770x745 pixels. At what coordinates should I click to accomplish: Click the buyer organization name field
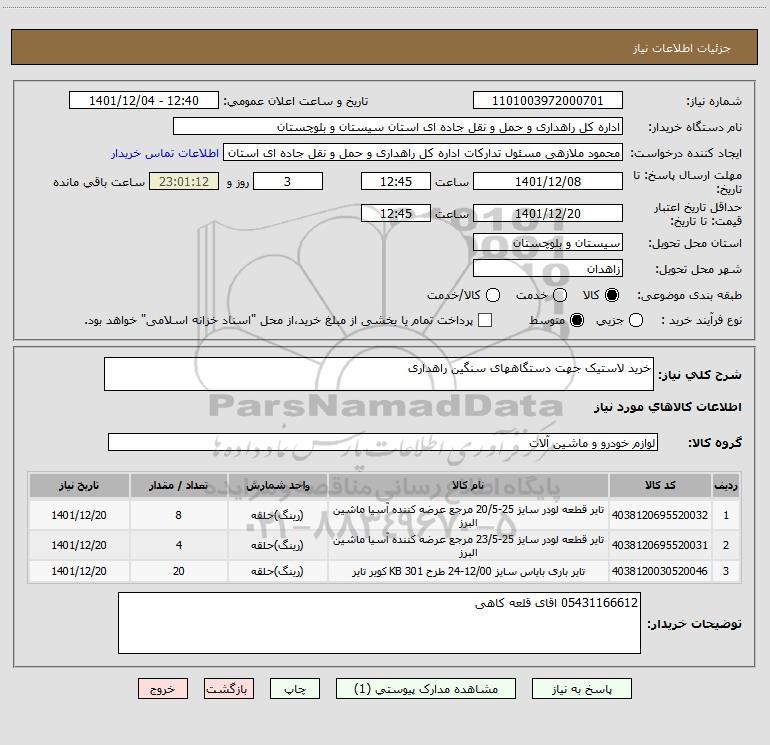pyautogui.click(x=398, y=127)
